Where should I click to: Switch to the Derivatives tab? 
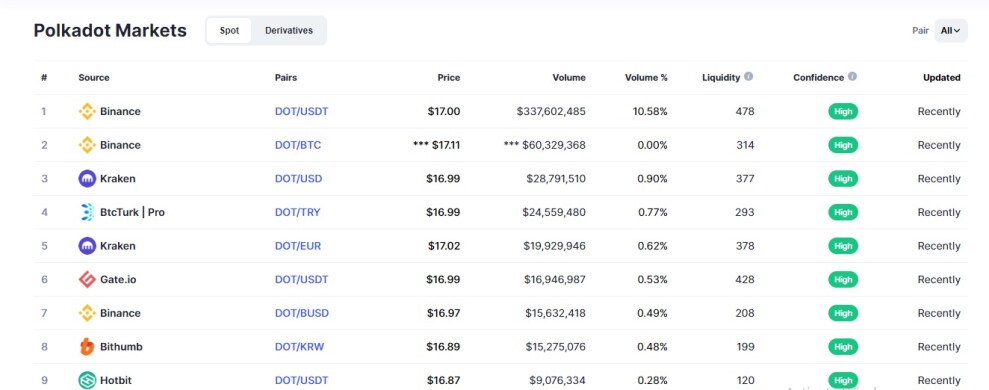[x=288, y=30]
